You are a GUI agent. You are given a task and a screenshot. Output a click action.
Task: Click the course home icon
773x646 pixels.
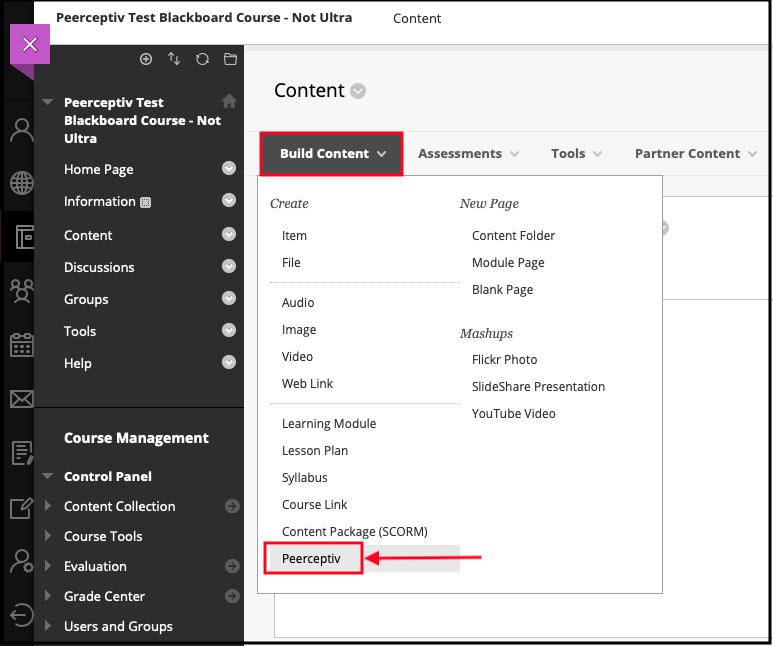[x=229, y=101]
